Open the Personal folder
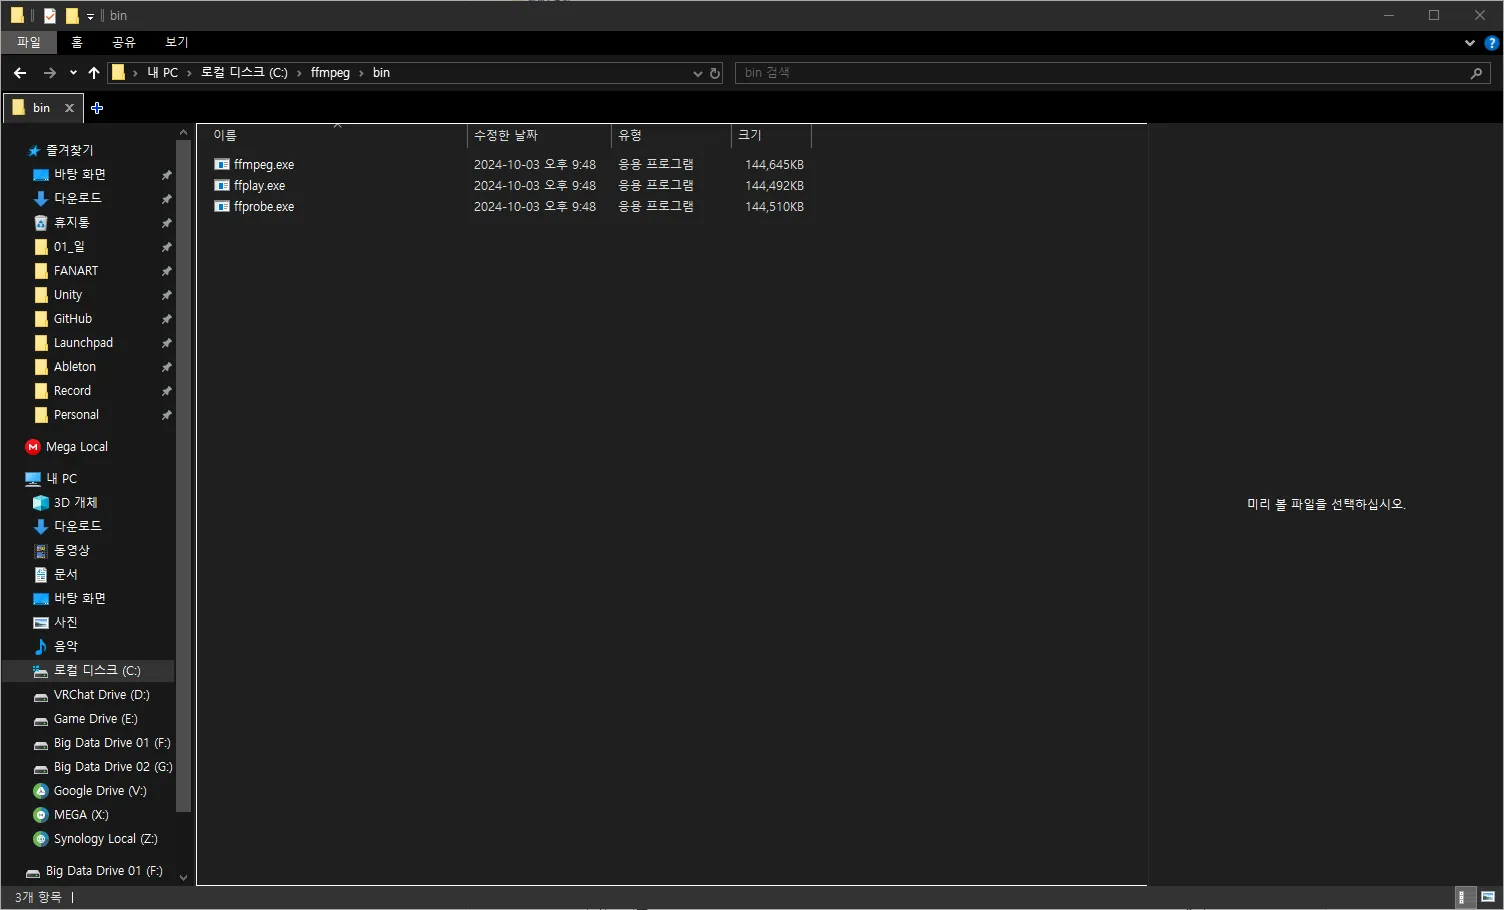 tap(76, 414)
